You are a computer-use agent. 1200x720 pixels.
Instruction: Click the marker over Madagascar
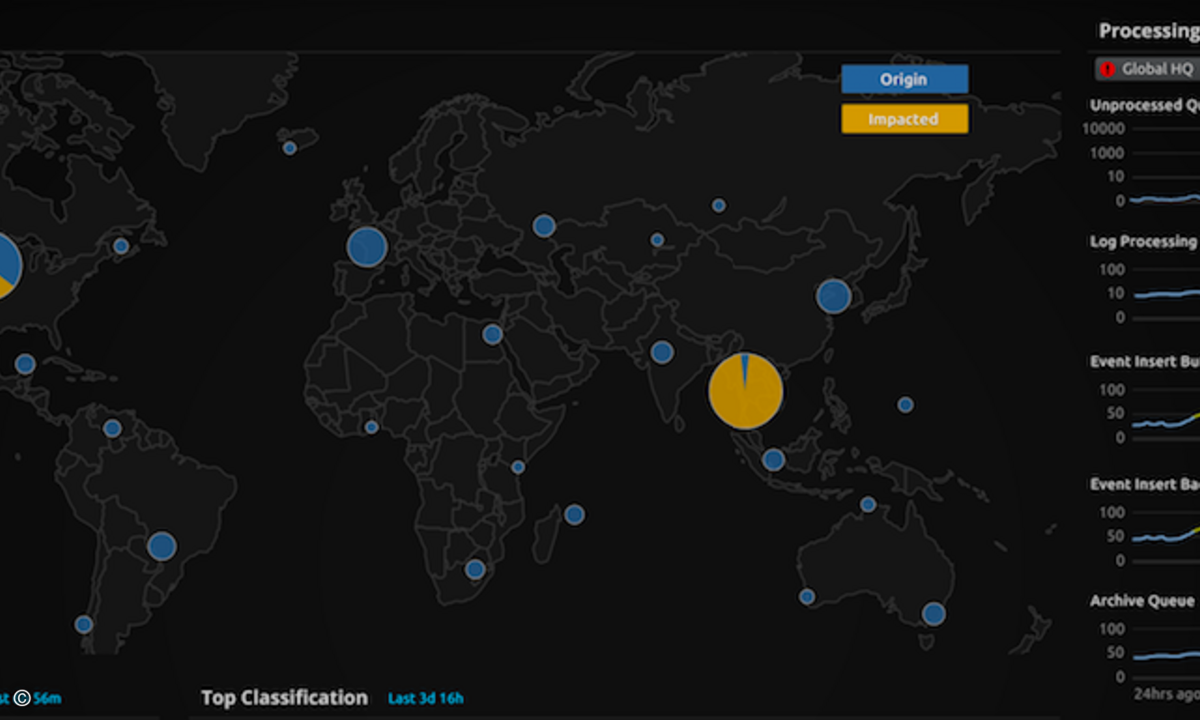pyautogui.click(x=574, y=515)
